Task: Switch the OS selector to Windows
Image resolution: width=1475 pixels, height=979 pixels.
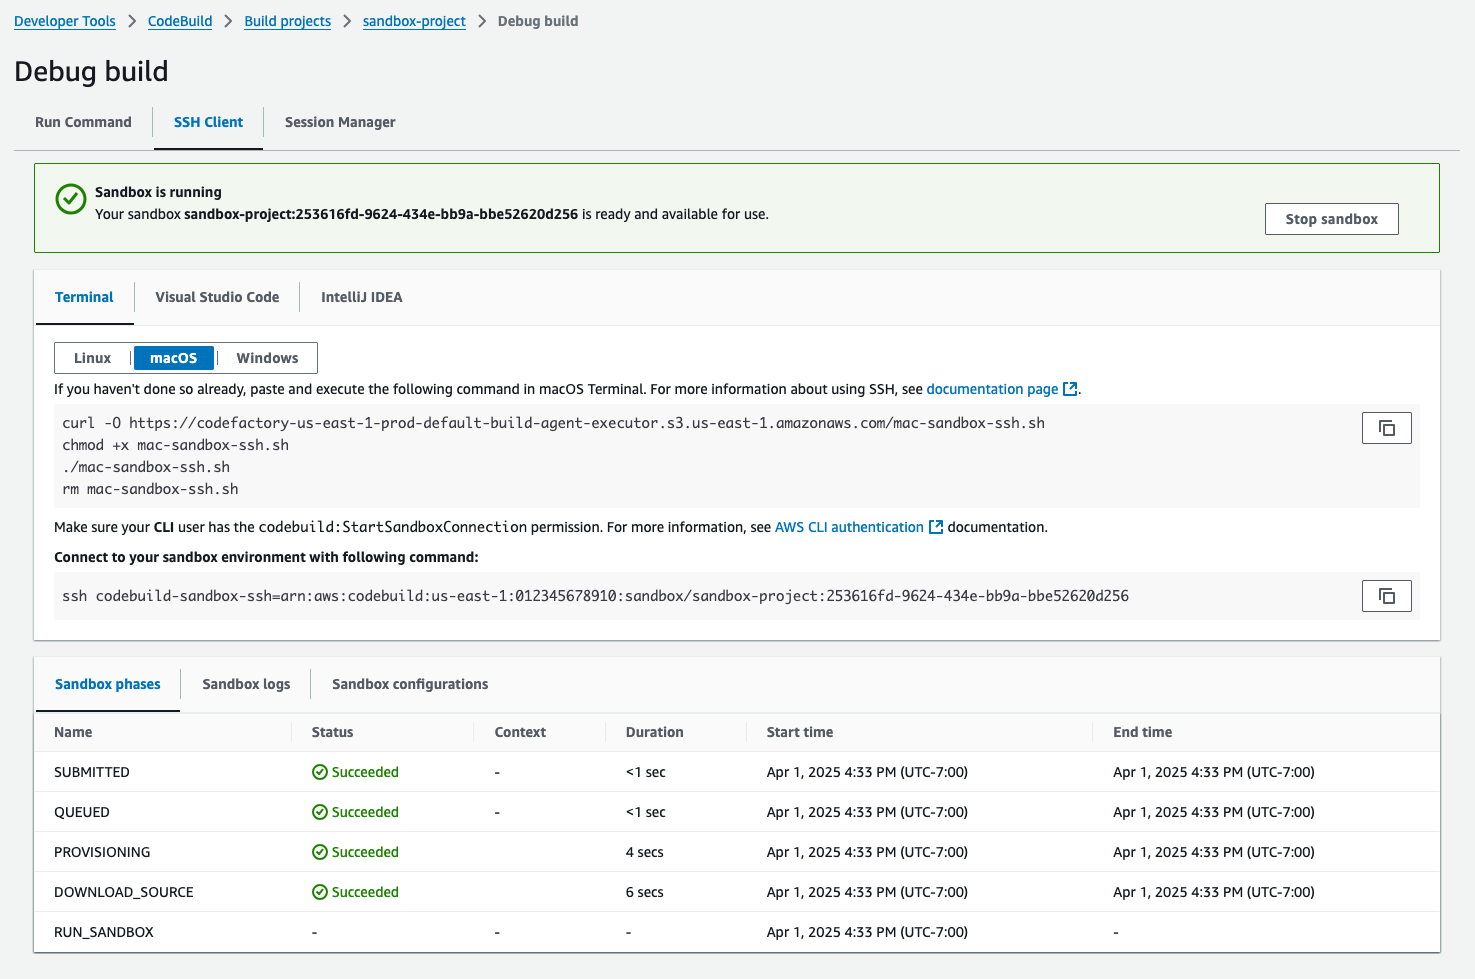Action: (x=267, y=357)
